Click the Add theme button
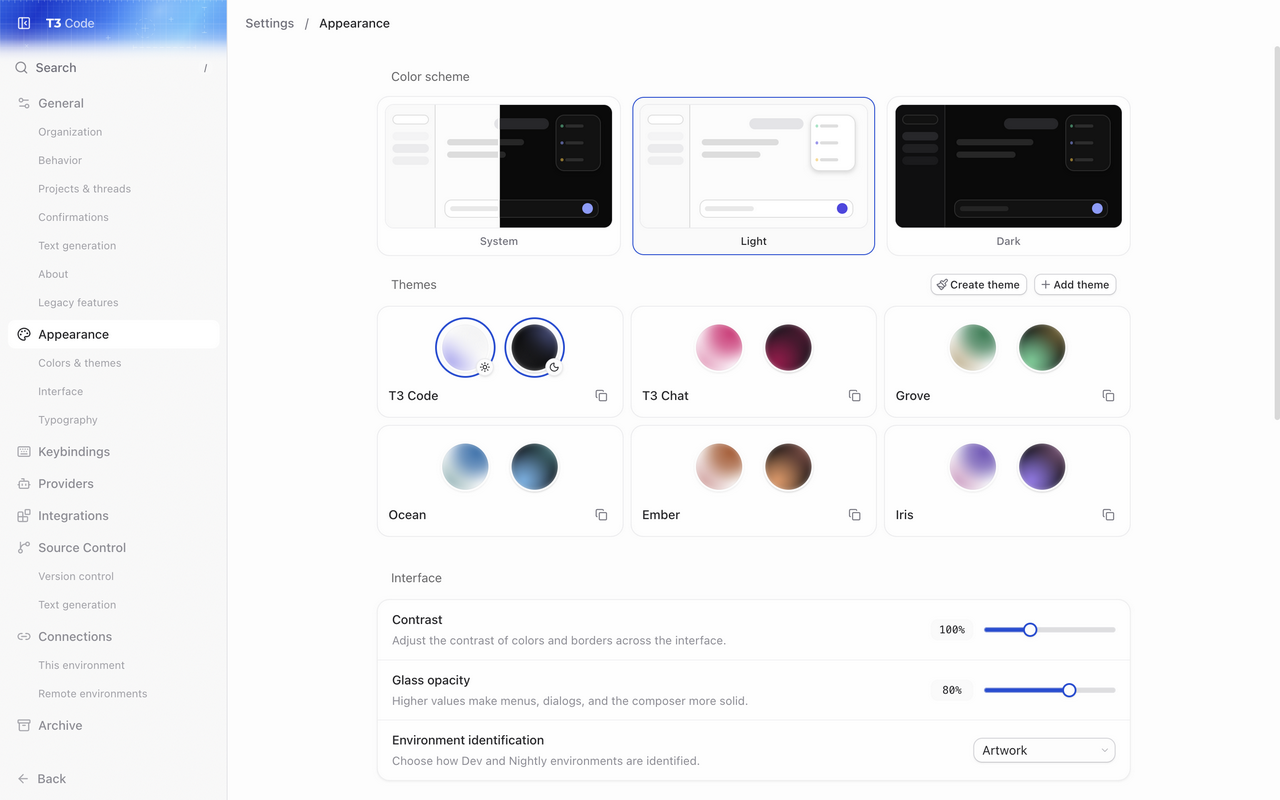The image size is (1280, 800). click(x=1075, y=285)
